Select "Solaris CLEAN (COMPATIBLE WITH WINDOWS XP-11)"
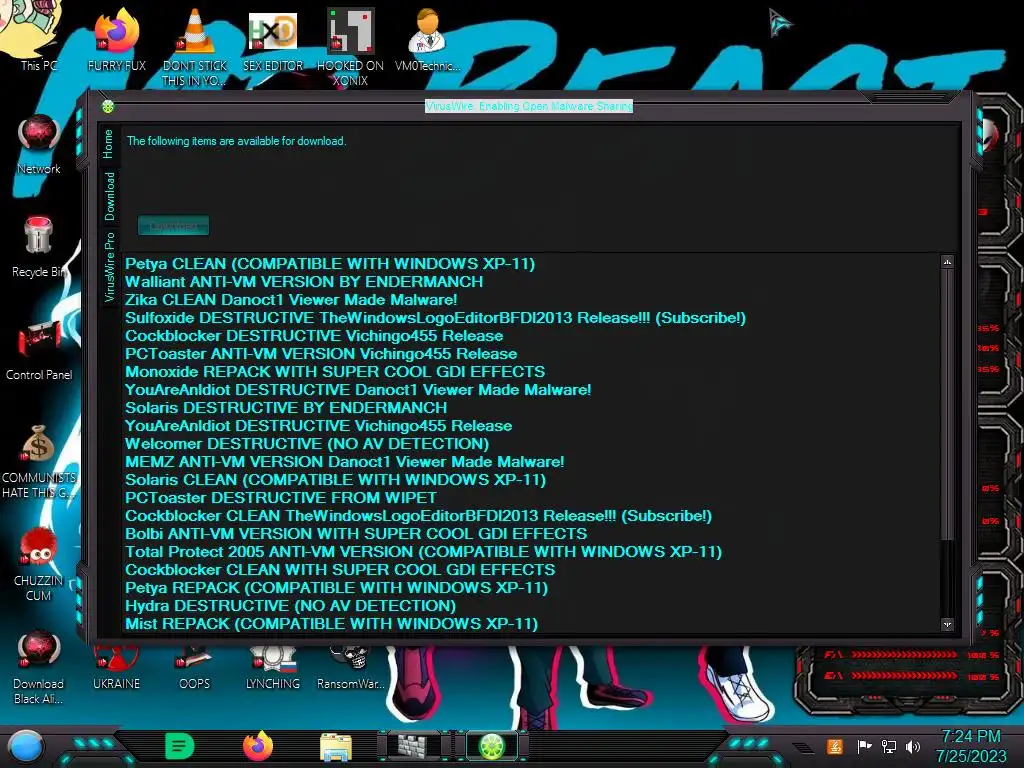1024x768 pixels. click(x=336, y=480)
